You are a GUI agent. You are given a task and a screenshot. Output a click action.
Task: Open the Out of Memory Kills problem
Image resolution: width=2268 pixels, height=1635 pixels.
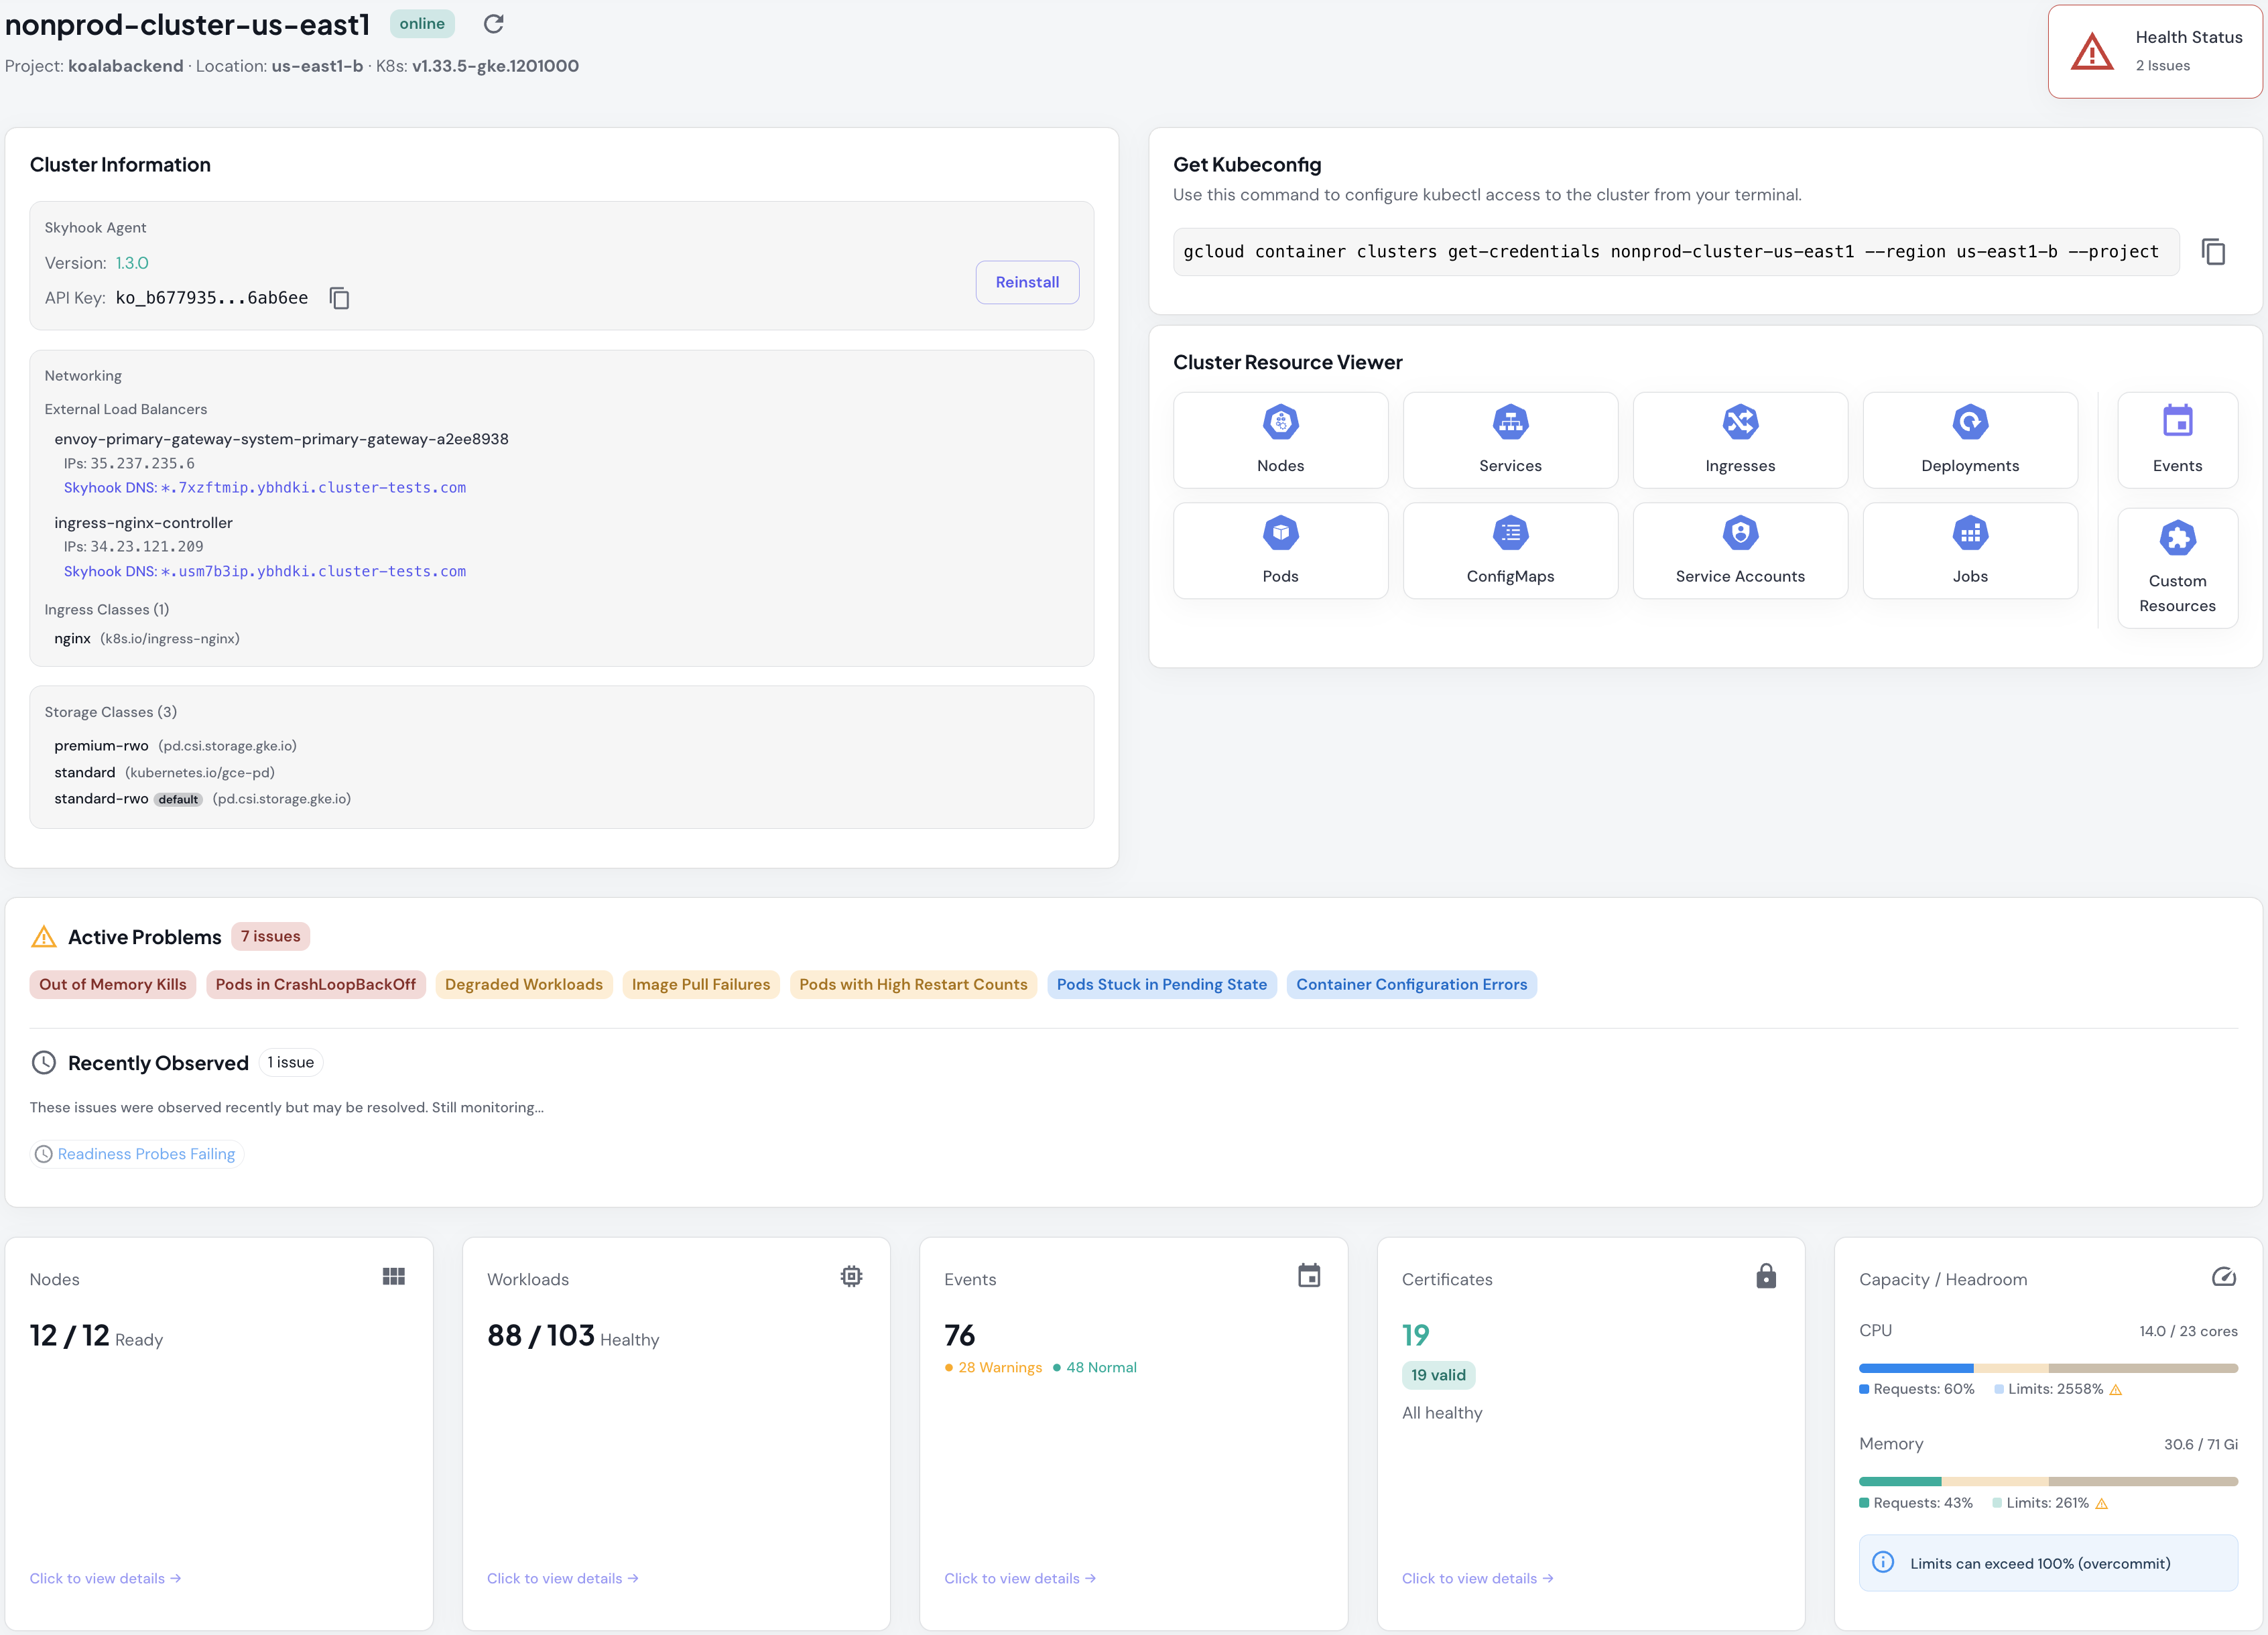click(112, 984)
